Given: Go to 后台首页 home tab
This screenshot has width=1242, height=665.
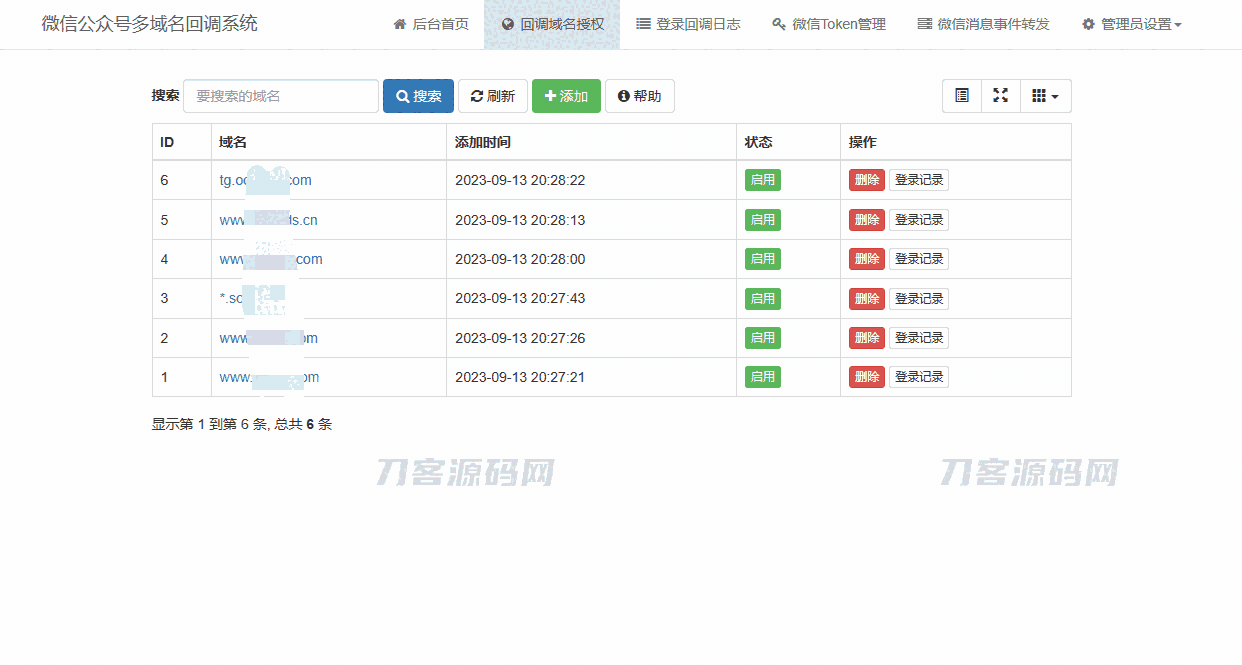Looking at the screenshot, I should [x=430, y=24].
